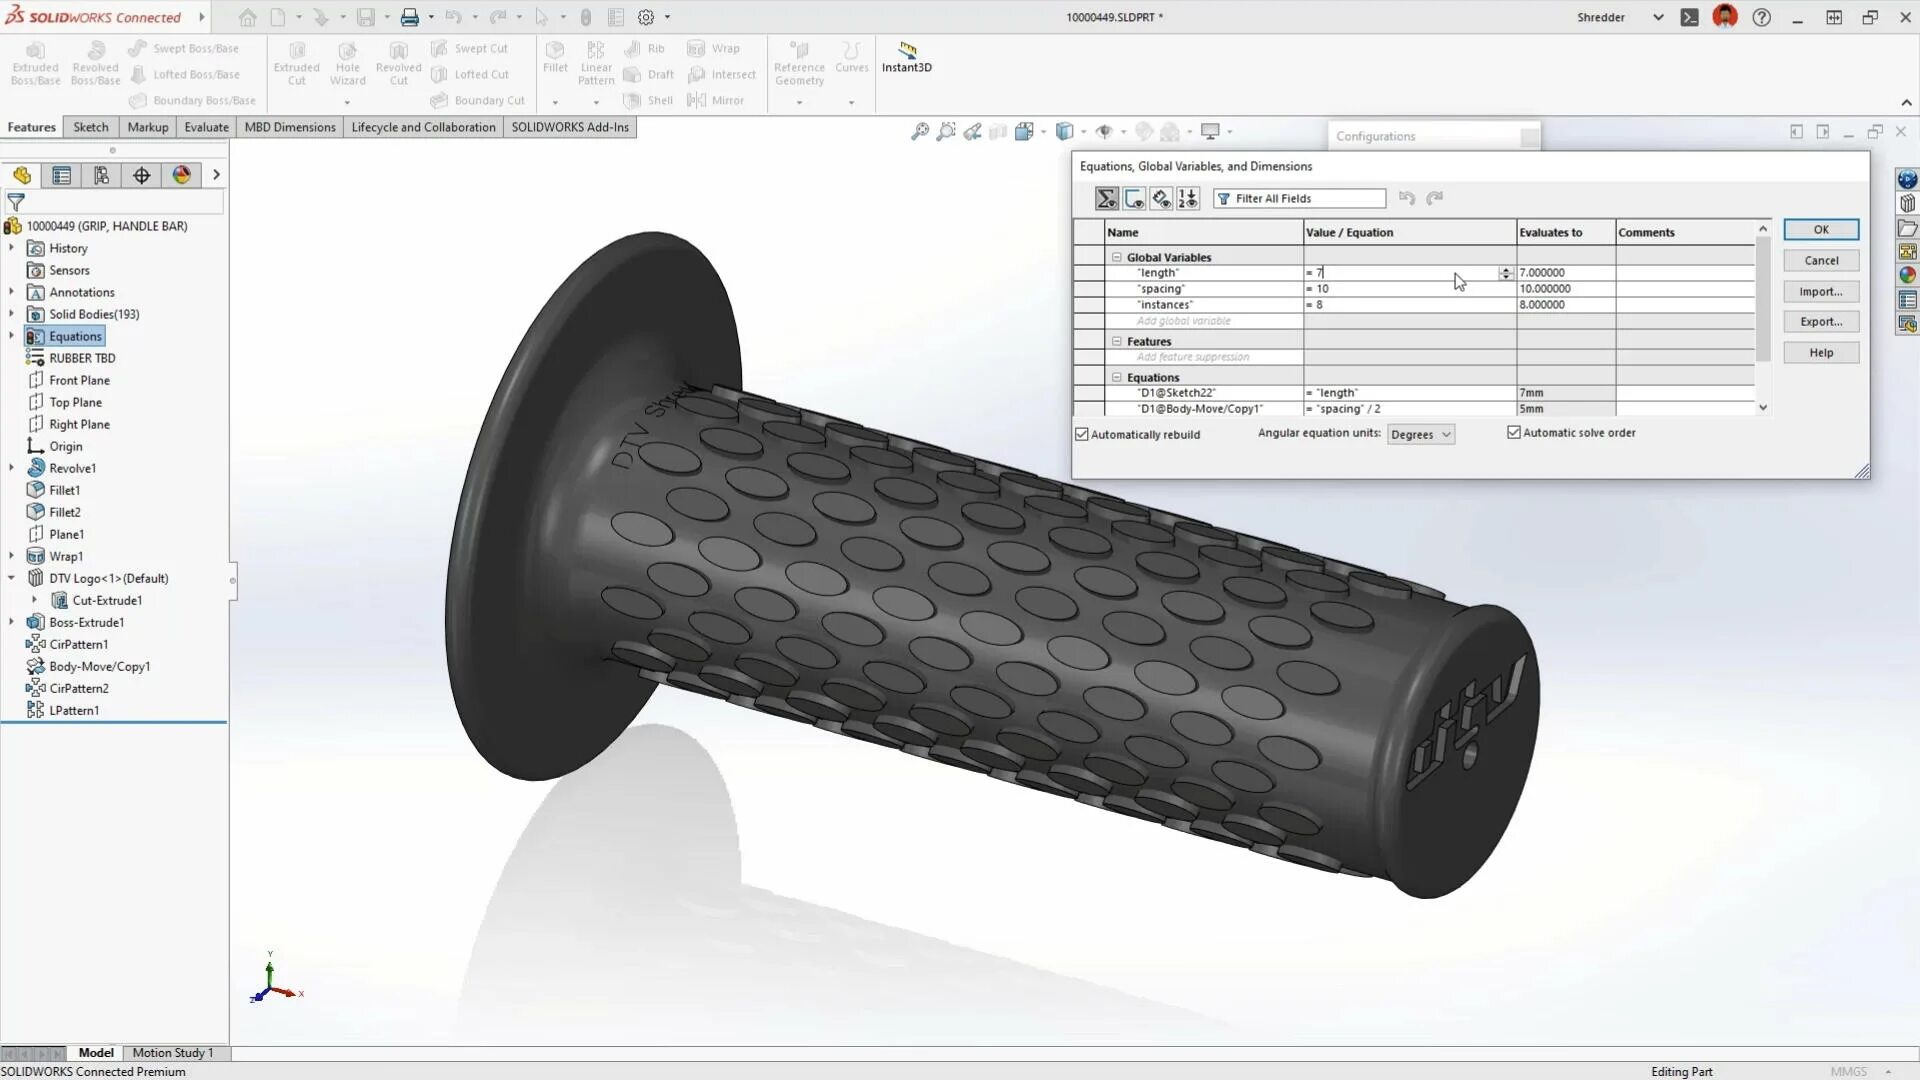Image resolution: width=1920 pixels, height=1080 pixels.
Task: Click the Print icon in title bar
Action: (409, 17)
